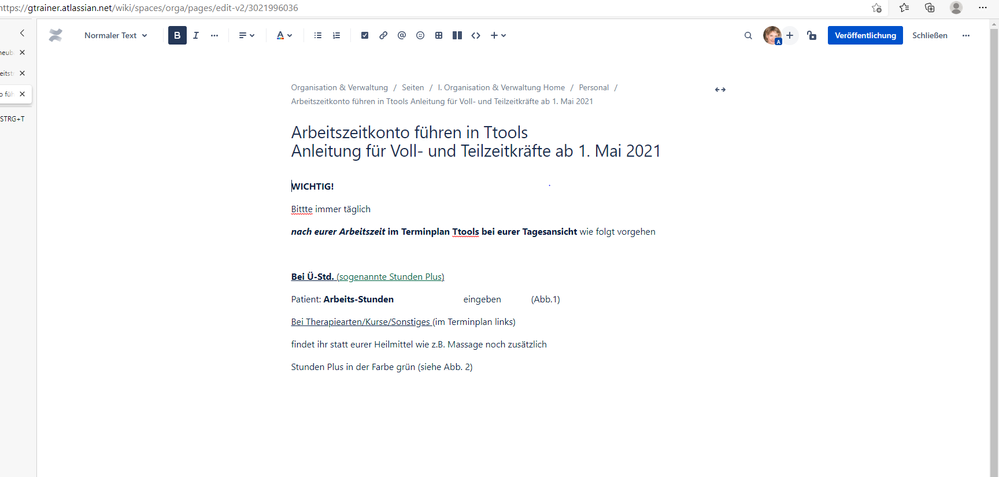
Task: Open the browser favorites list
Action: click(904, 8)
